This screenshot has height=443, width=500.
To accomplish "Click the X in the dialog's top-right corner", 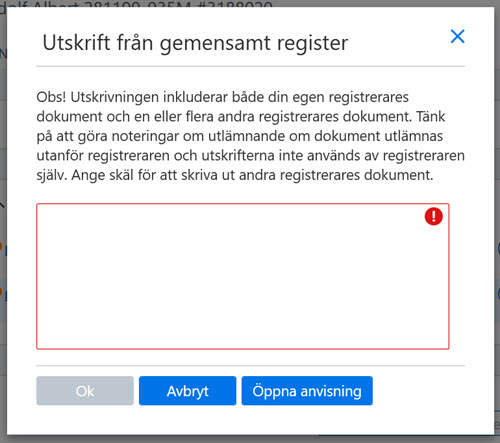I will 457,36.
